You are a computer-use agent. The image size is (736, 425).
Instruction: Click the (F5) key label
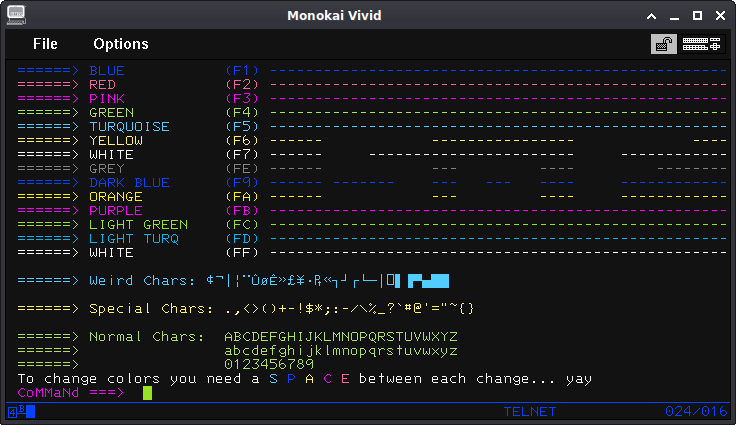pyautogui.click(x=242, y=127)
